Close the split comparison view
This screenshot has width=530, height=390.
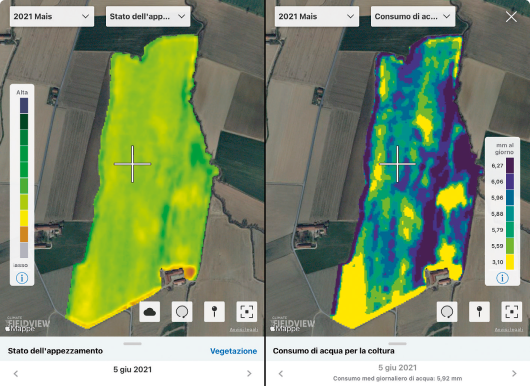point(511,16)
